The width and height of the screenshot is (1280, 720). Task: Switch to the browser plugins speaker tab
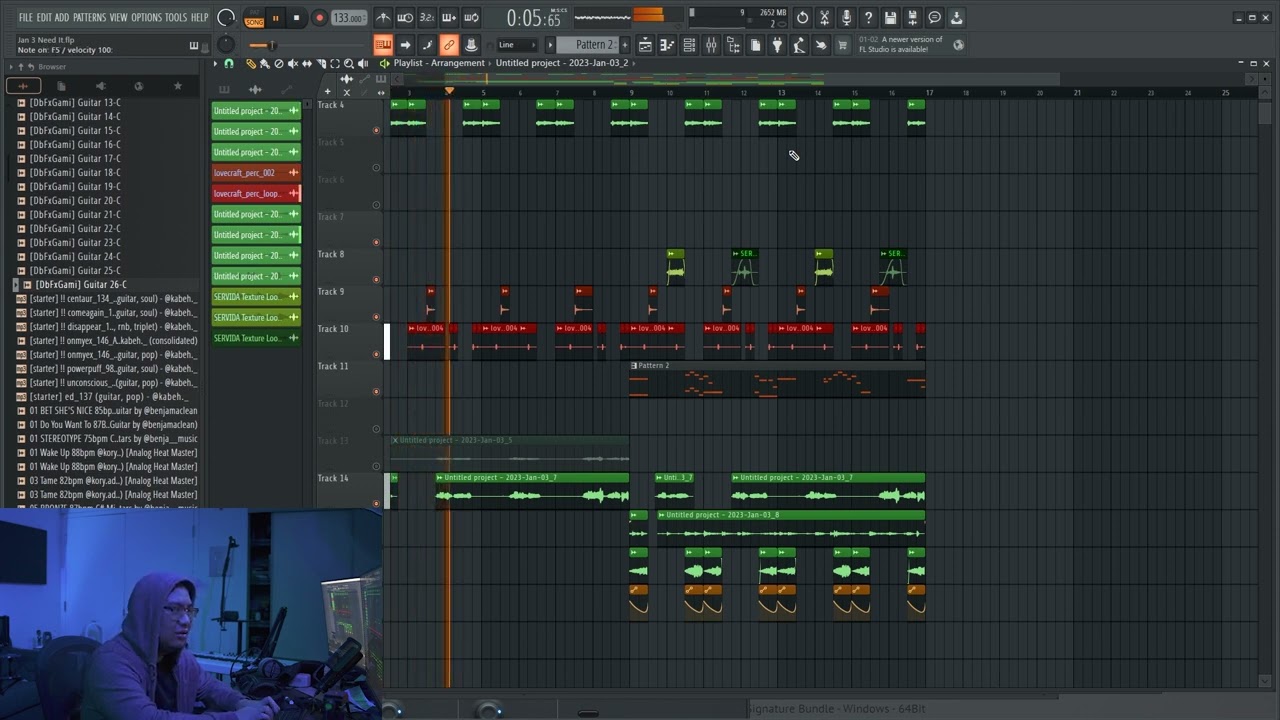[100, 87]
